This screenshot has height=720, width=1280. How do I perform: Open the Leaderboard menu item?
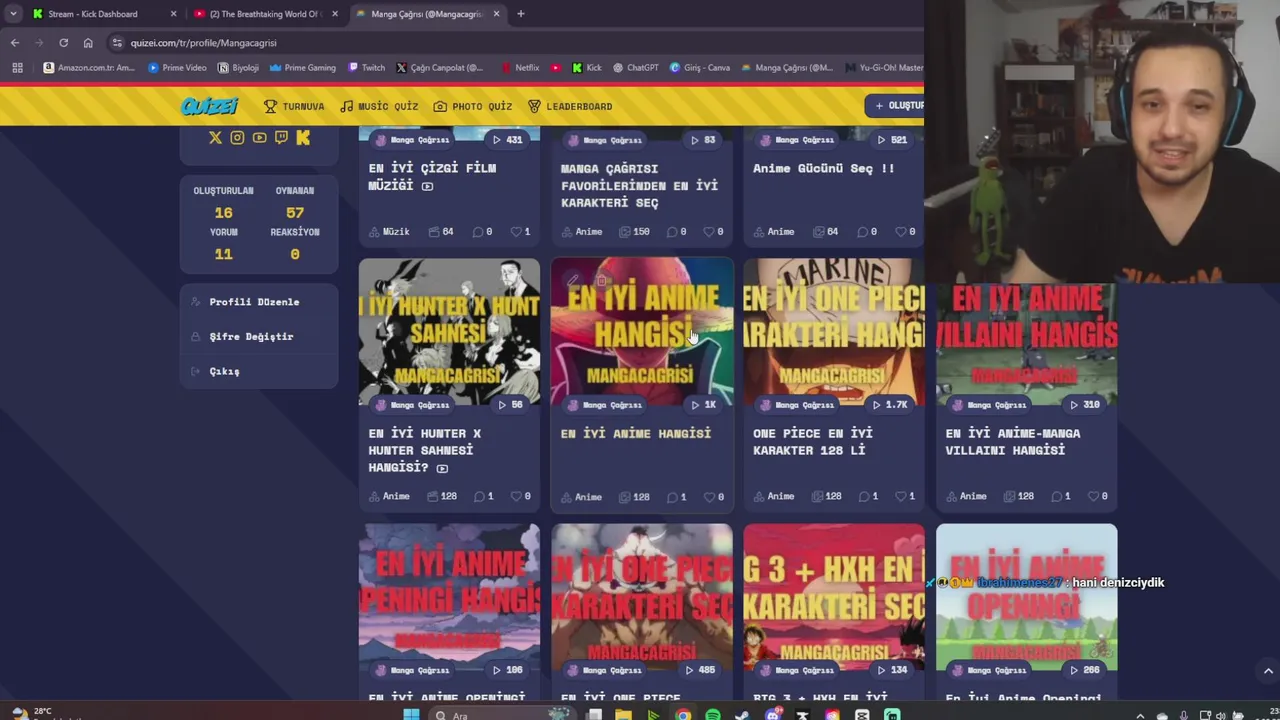[570, 106]
